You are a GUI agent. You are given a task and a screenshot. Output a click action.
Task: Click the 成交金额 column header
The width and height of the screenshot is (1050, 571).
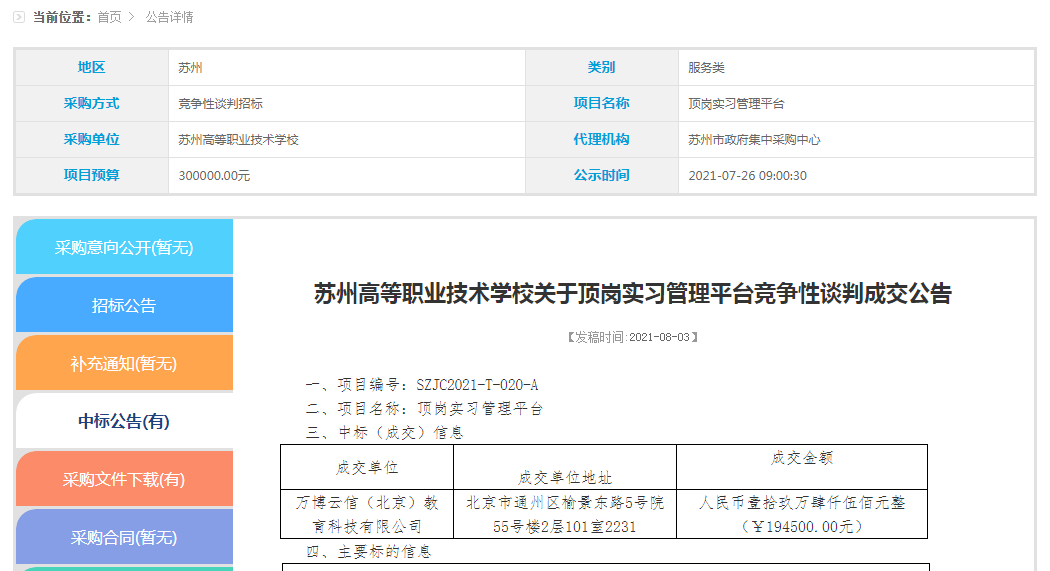click(802, 467)
